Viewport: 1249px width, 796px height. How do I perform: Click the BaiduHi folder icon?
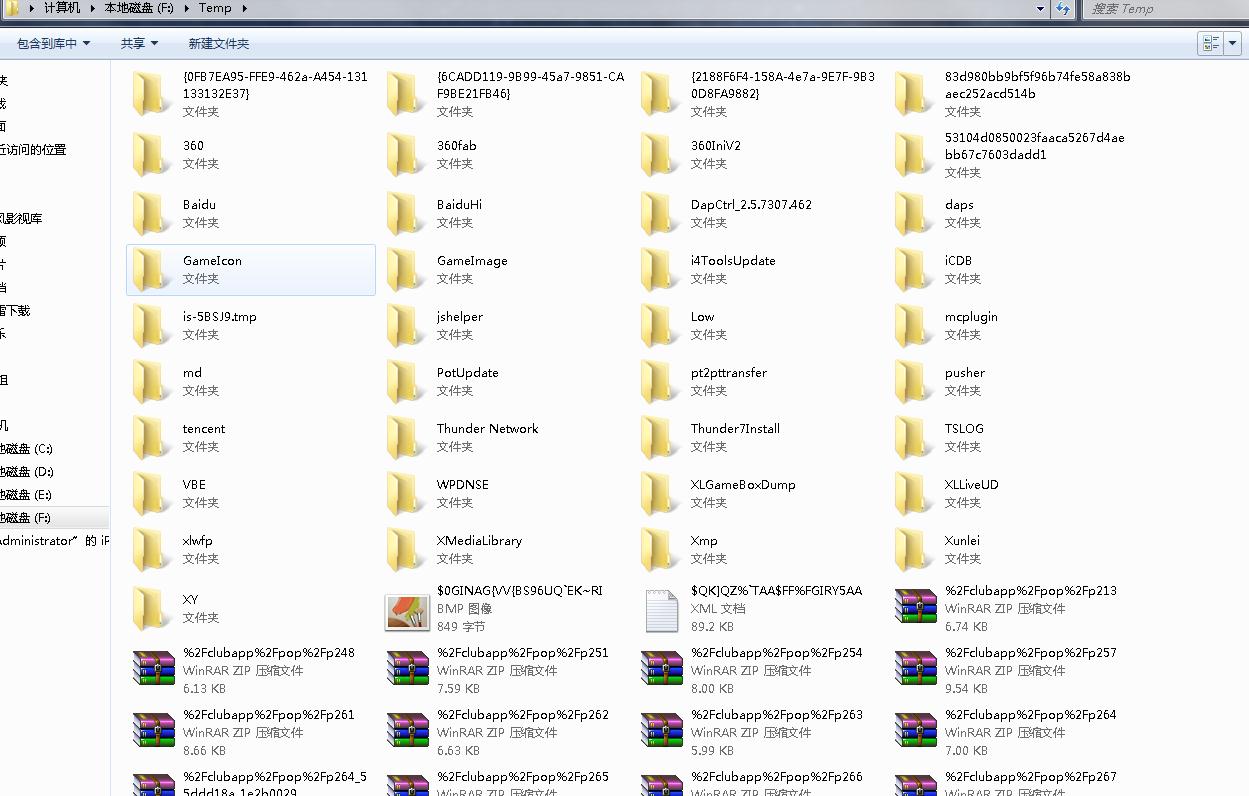[x=405, y=213]
